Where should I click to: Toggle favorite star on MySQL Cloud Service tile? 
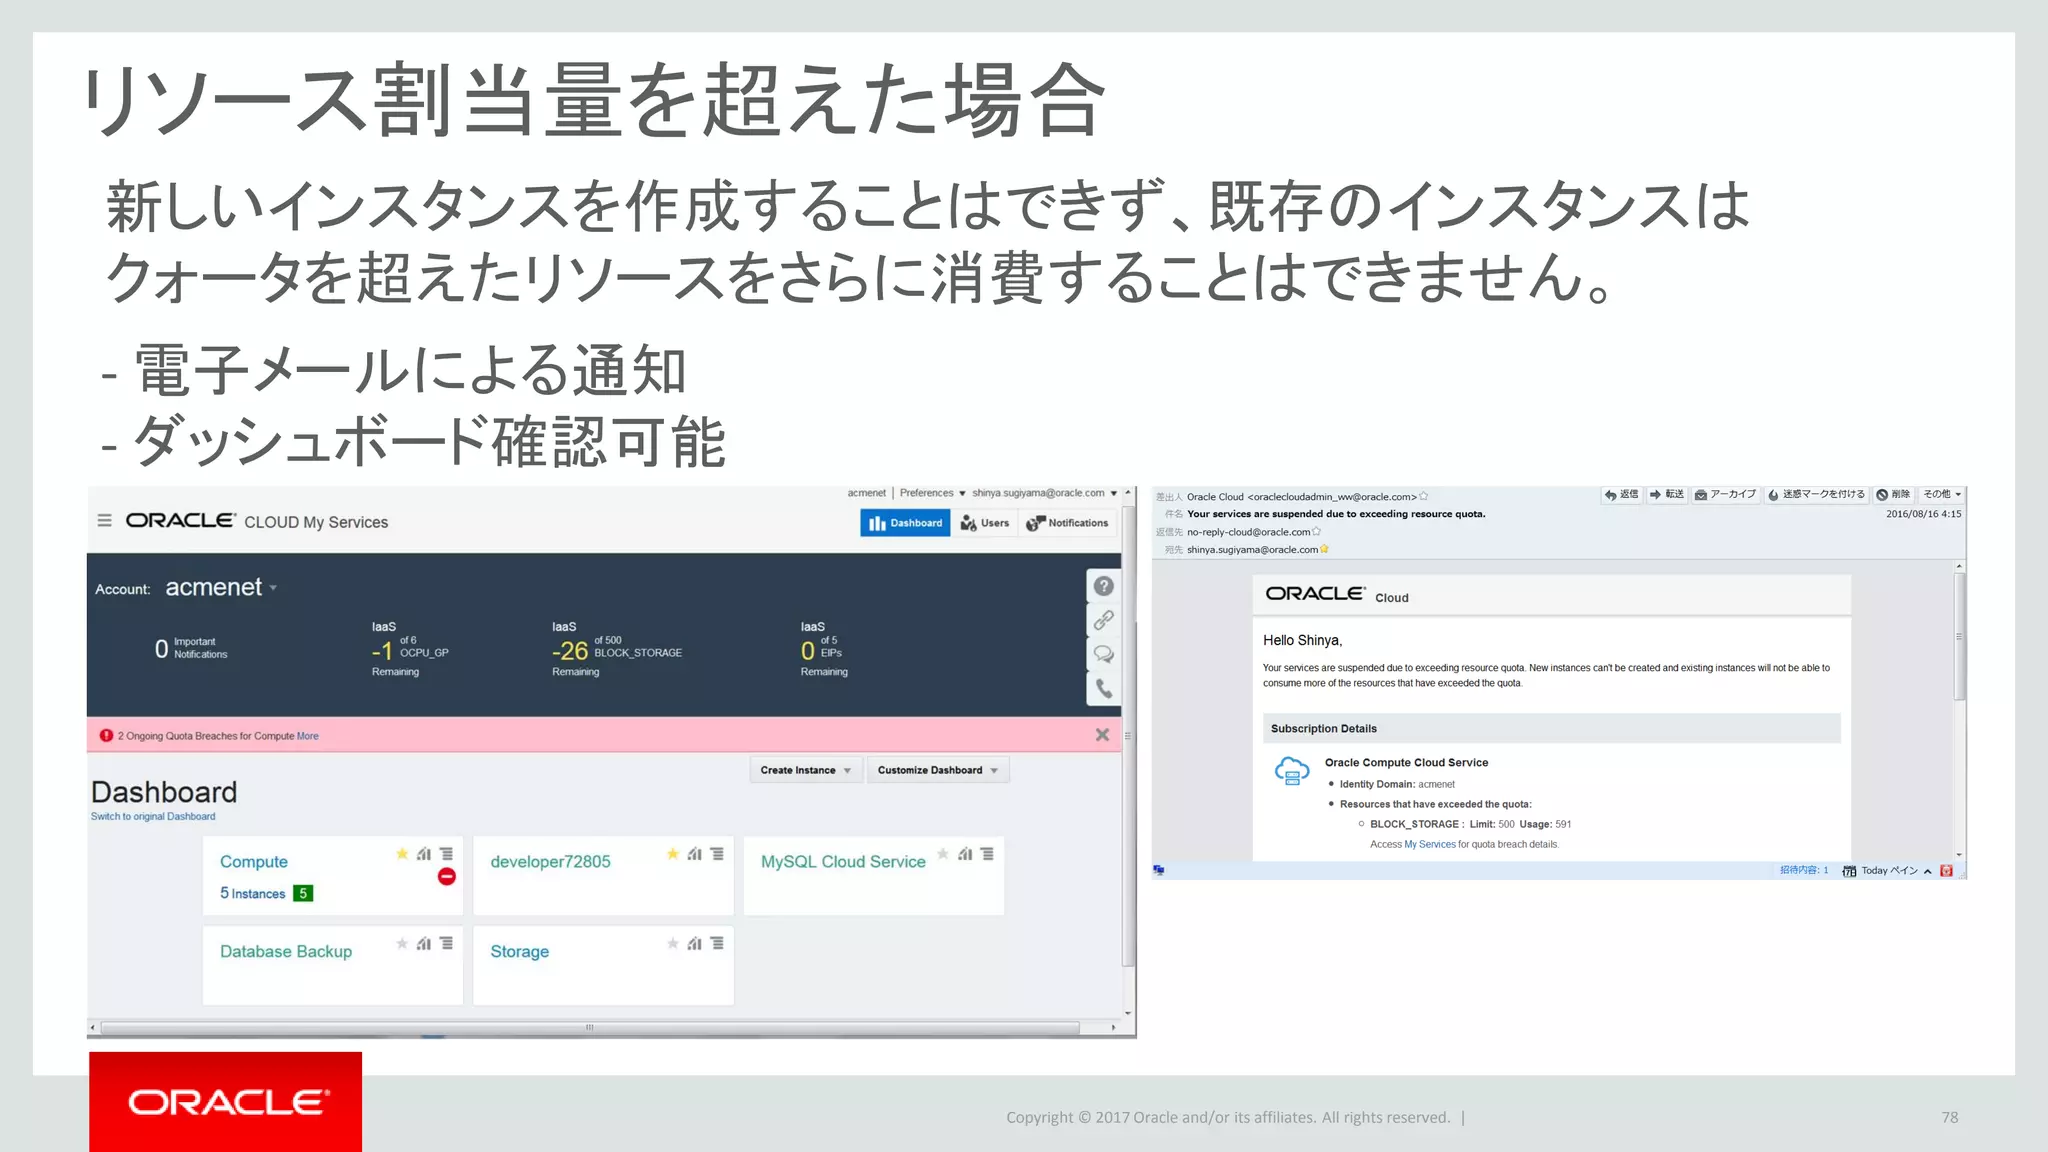coord(943,854)
